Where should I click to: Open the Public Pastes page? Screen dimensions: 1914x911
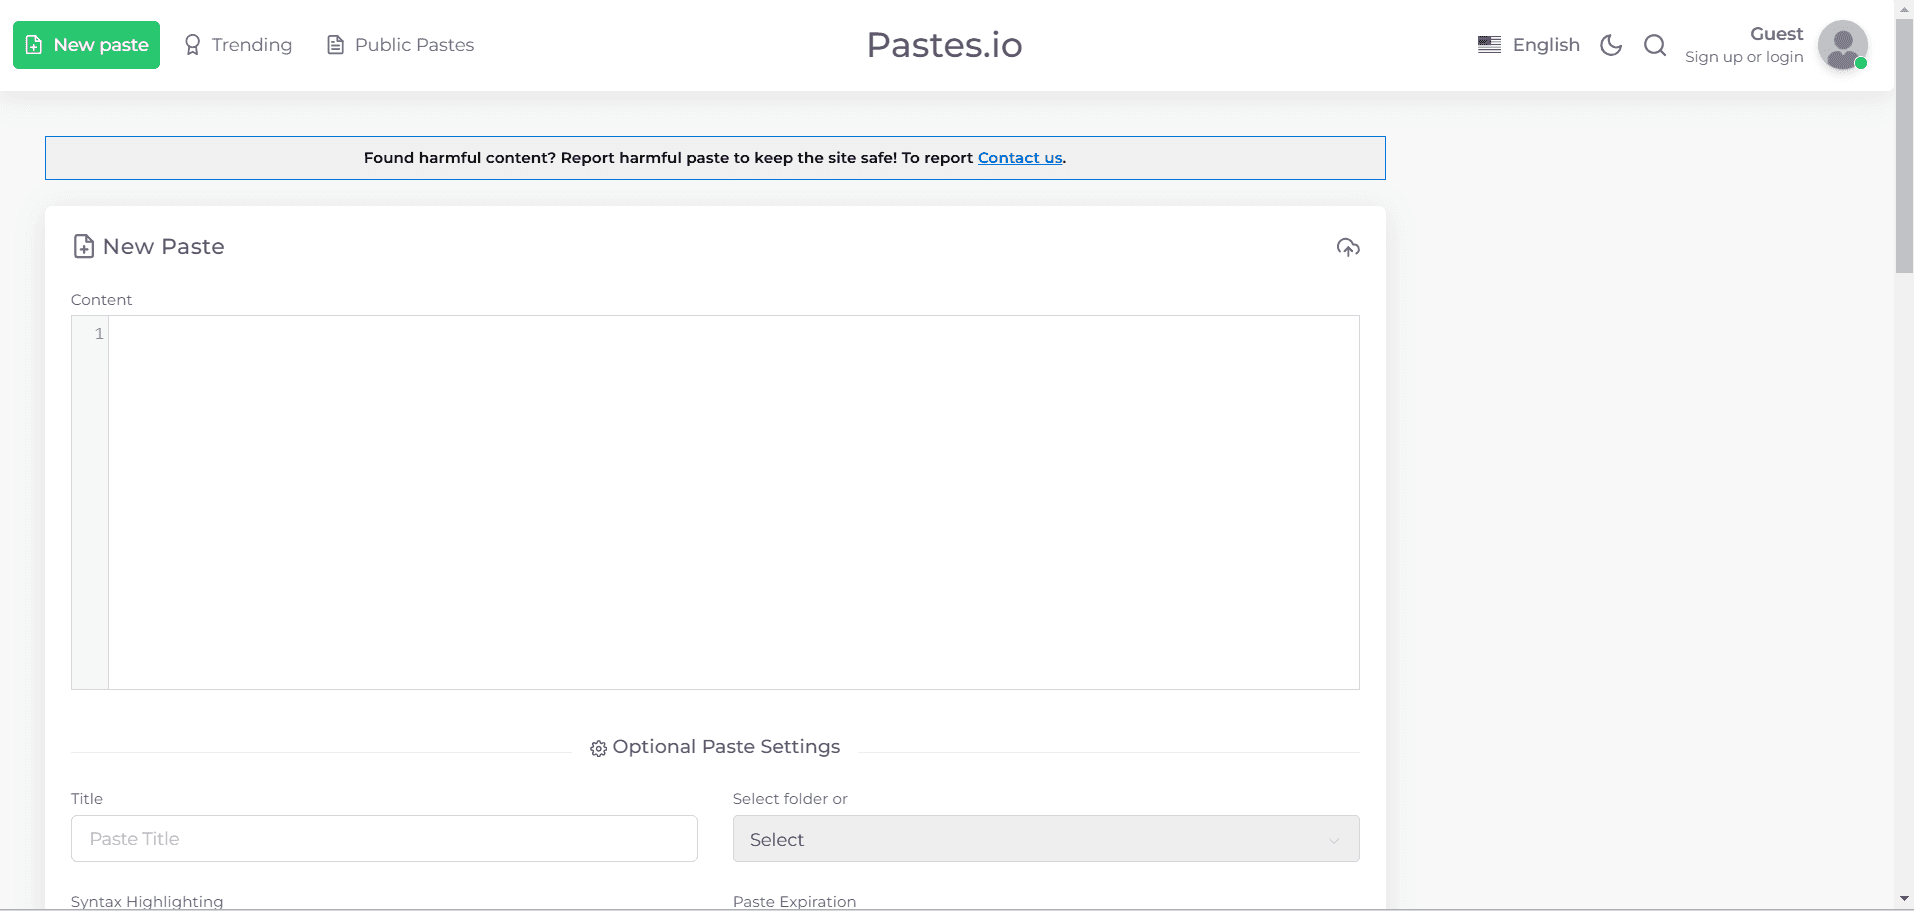(x=400, y=45)
